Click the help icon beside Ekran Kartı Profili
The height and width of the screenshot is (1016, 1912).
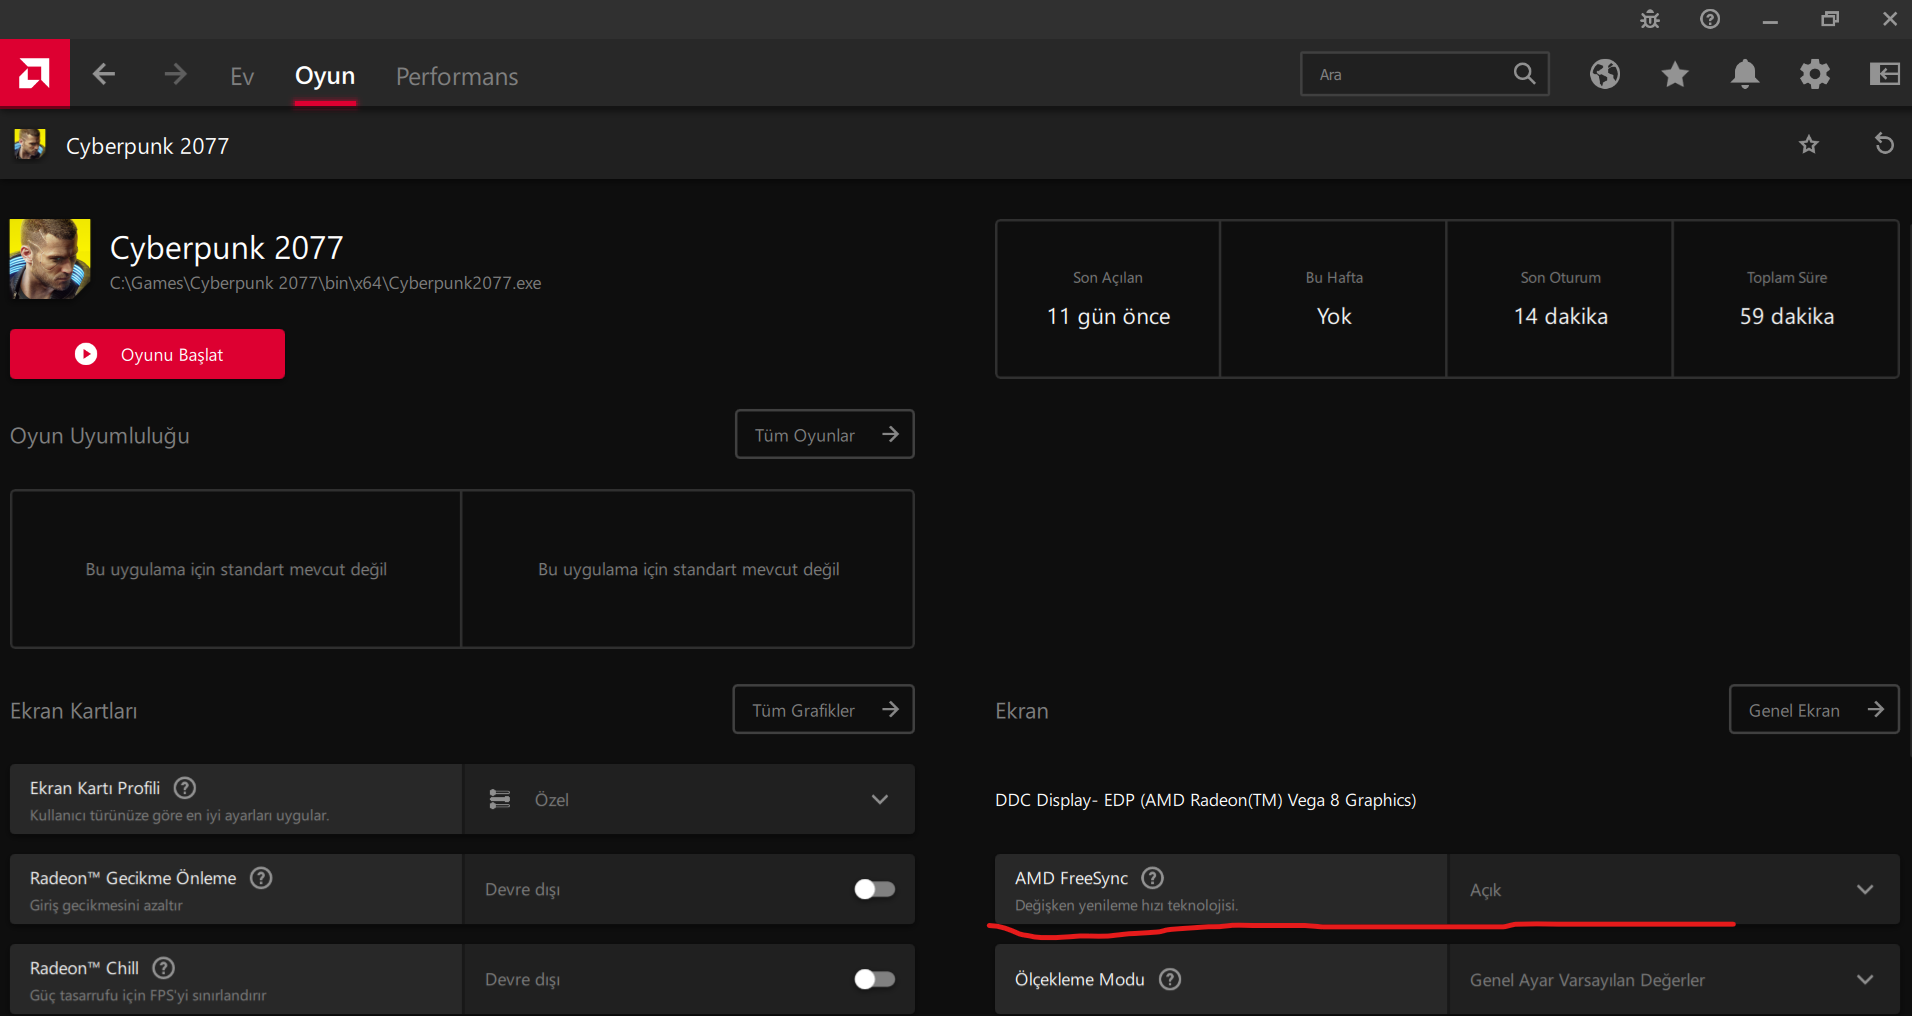[x=185, y=788]
